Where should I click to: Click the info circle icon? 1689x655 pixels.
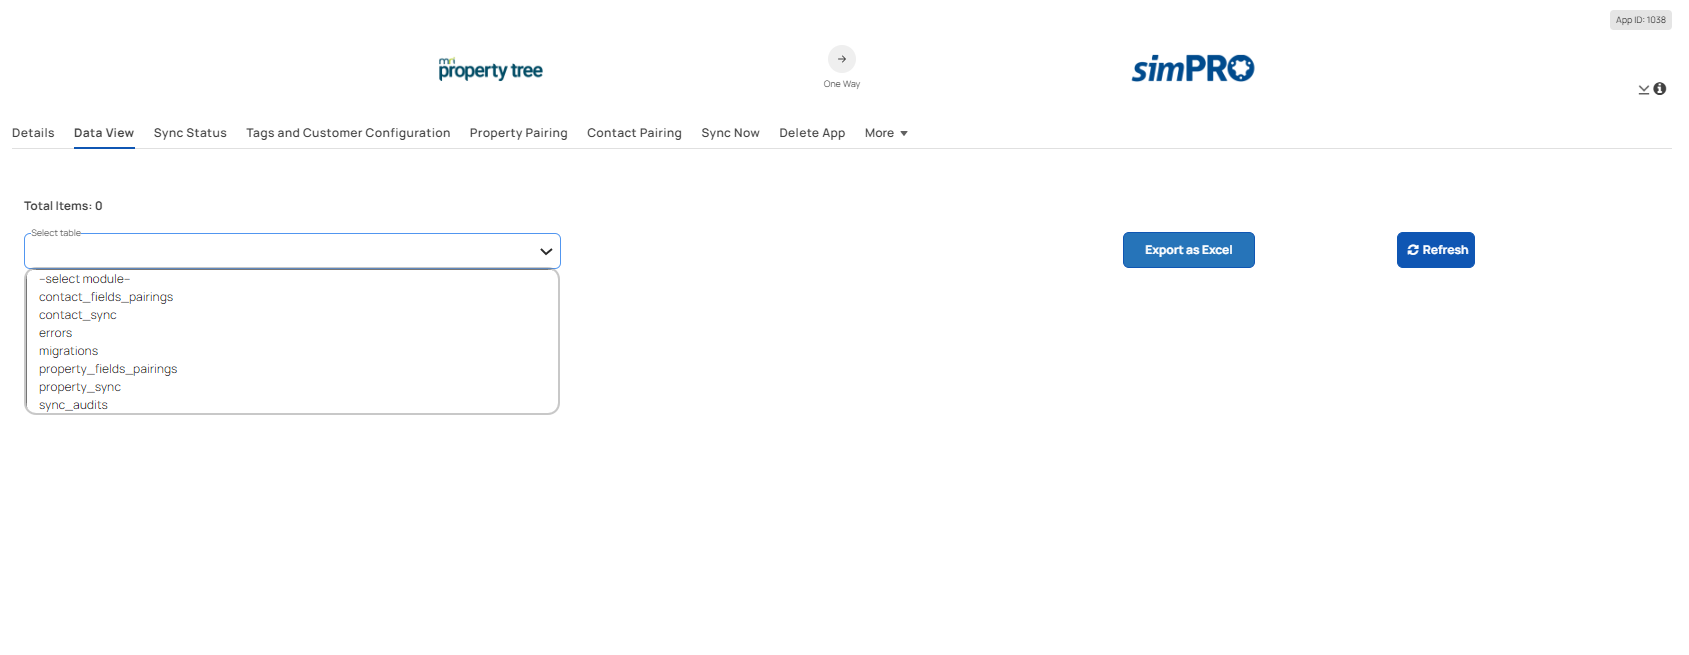click(x=1660, y=89)
